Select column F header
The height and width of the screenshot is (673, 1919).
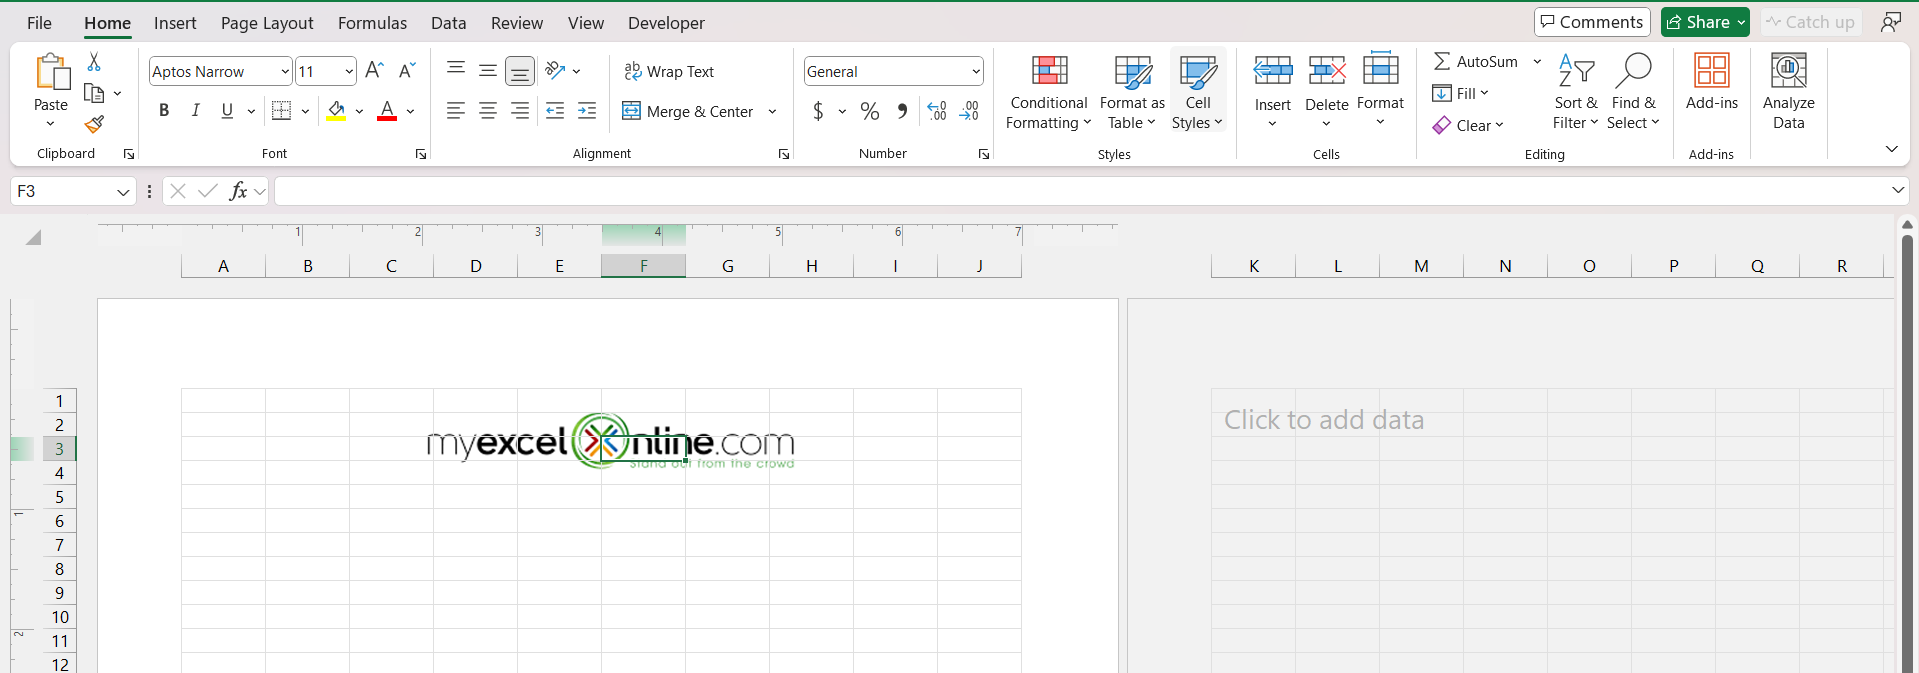click(644, 266)
